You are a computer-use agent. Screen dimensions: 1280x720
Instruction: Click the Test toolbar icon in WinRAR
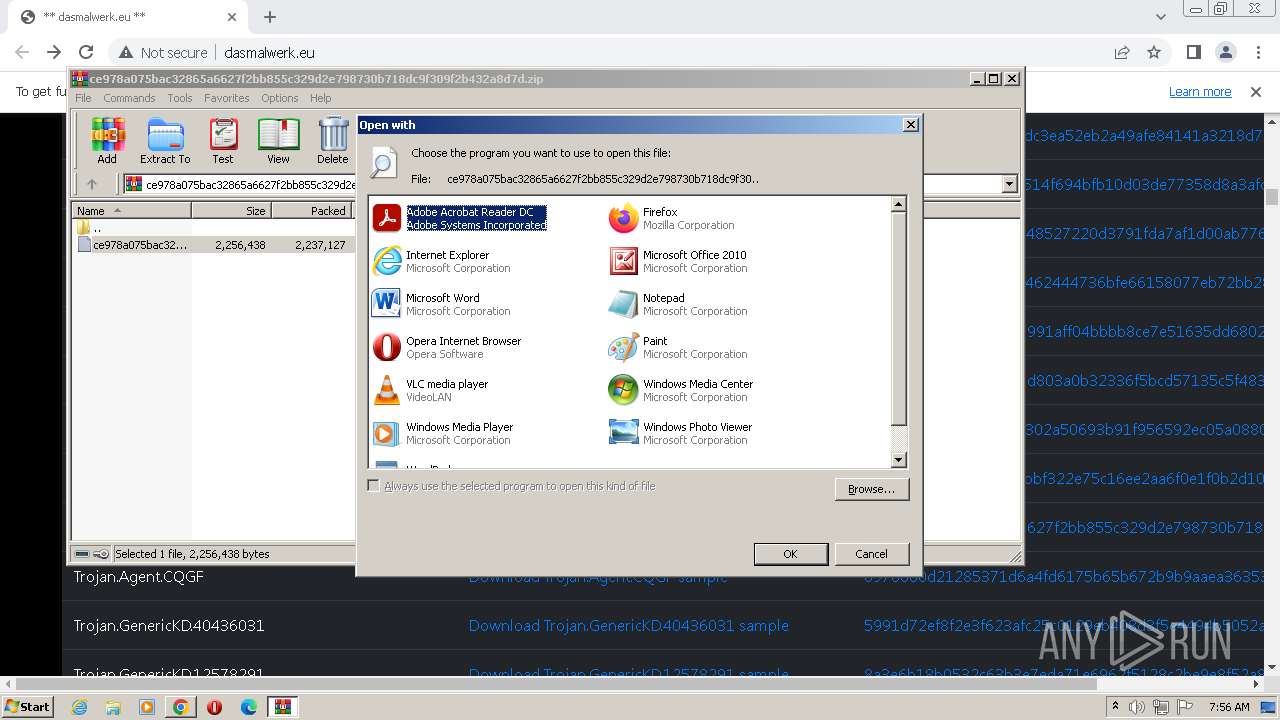(x=223, y=141)
